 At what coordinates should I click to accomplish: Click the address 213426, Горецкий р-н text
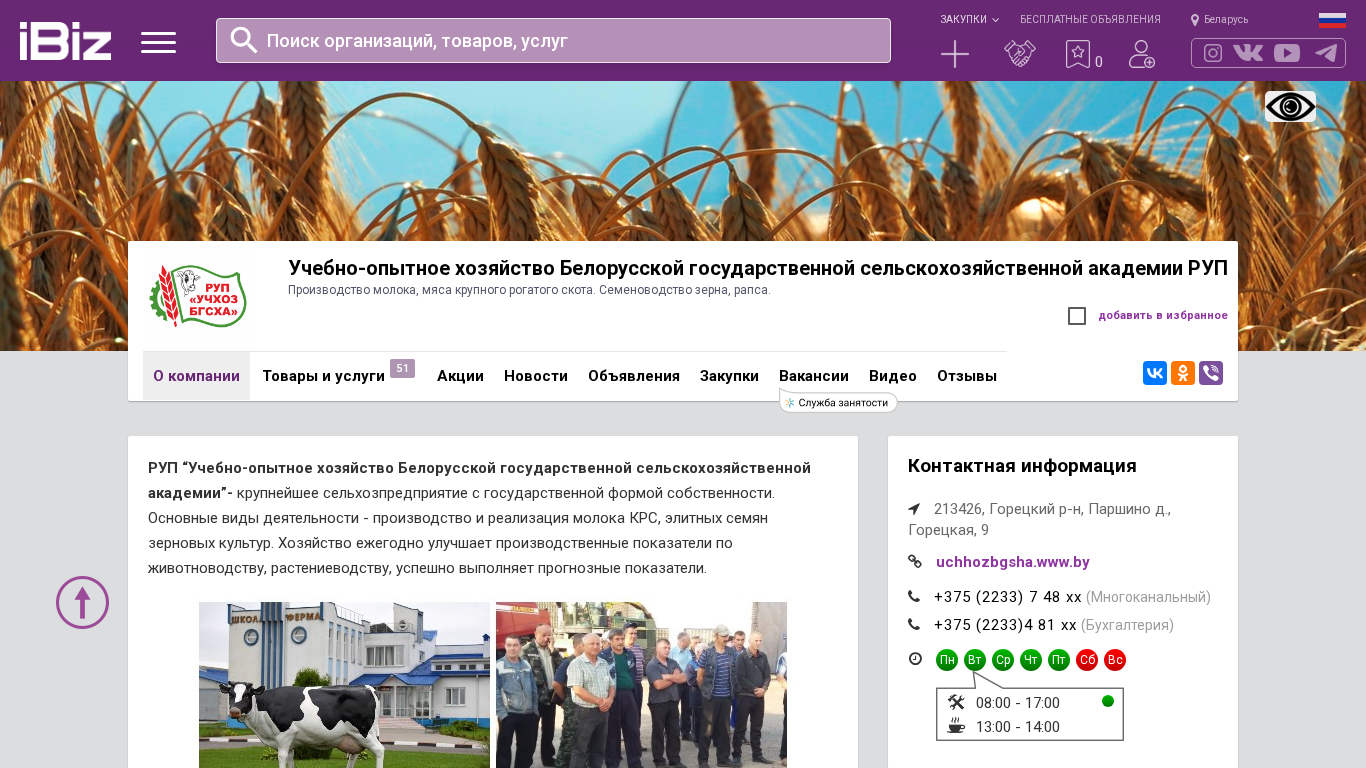click(x=1040, y=519)
